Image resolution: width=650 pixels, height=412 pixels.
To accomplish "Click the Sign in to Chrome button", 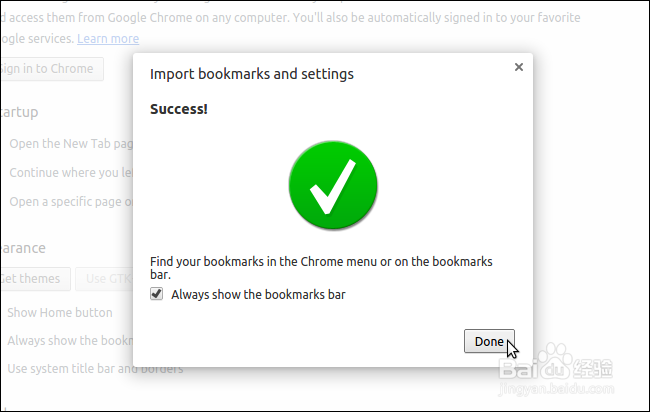I will tap(48, 69).
